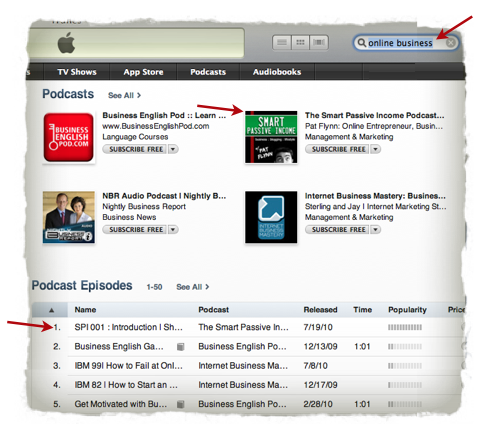Click The Smart Passive In… podcast cell
This screenshot has height=424, width=482.
[x=243, y=327]
